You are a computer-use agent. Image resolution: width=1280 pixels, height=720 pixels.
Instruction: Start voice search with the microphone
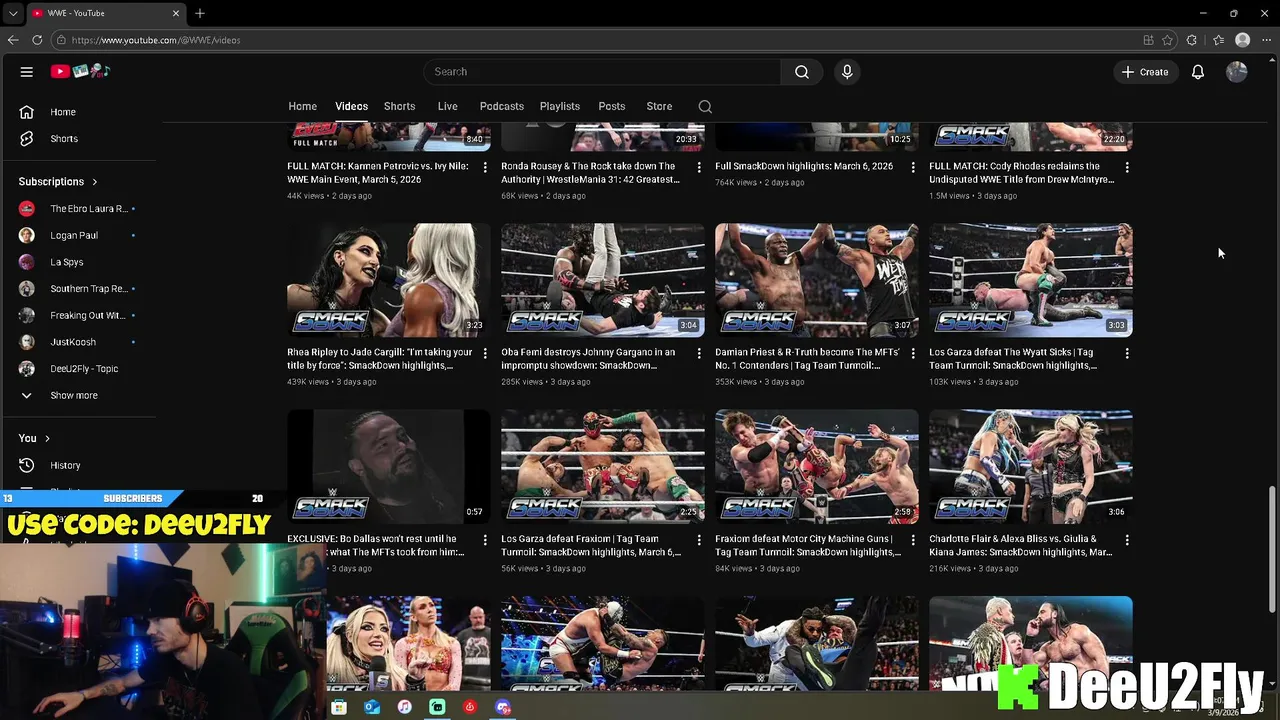(x=847, y=72)
